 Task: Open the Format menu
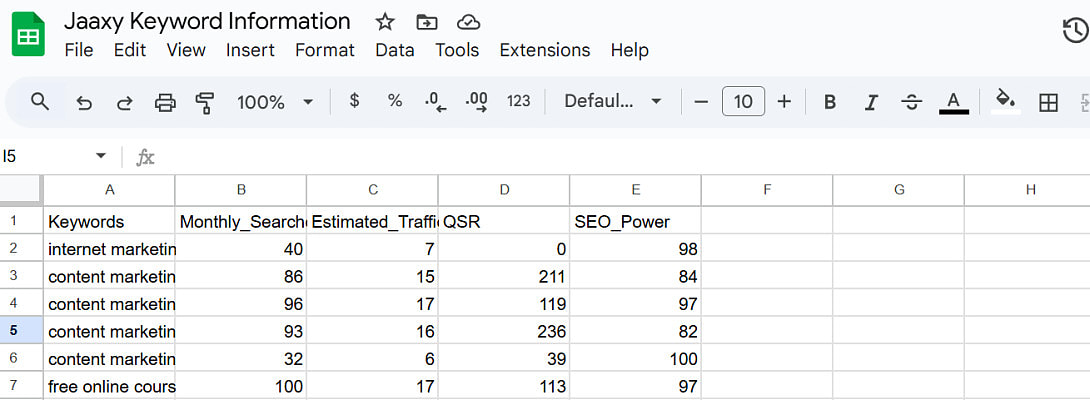325,50
